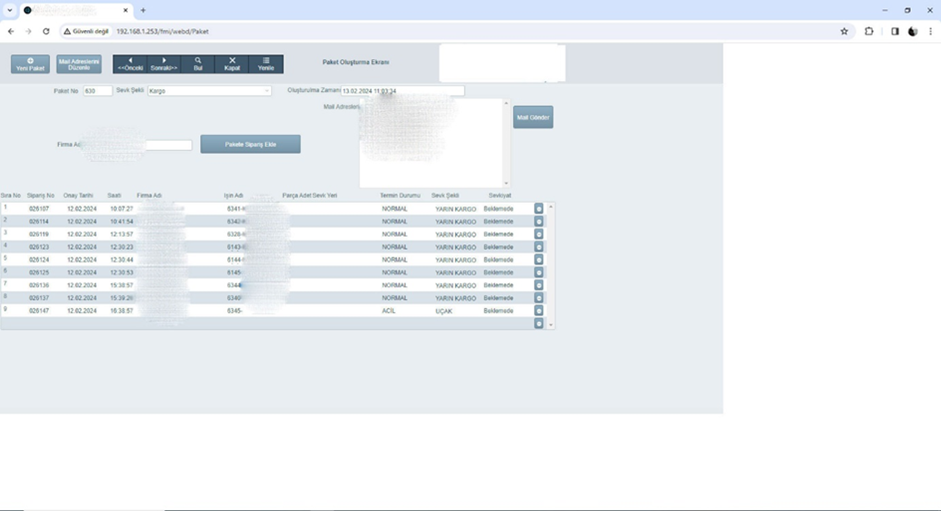Open a new browser tab
This screenshot has height=511, width=941.
[x=143, y=10]
